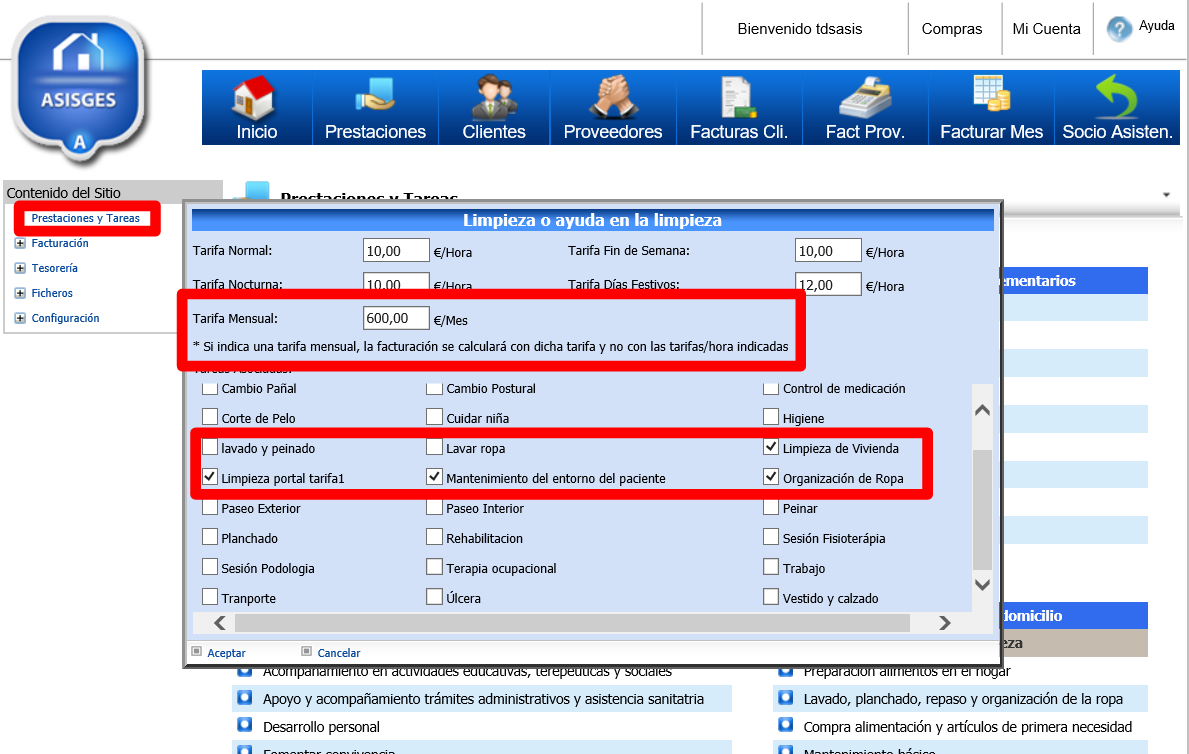This screenshot has width=1189, height=754.
Task: Go to Proveedores handshake icon
Action: [x=612, y=99]
